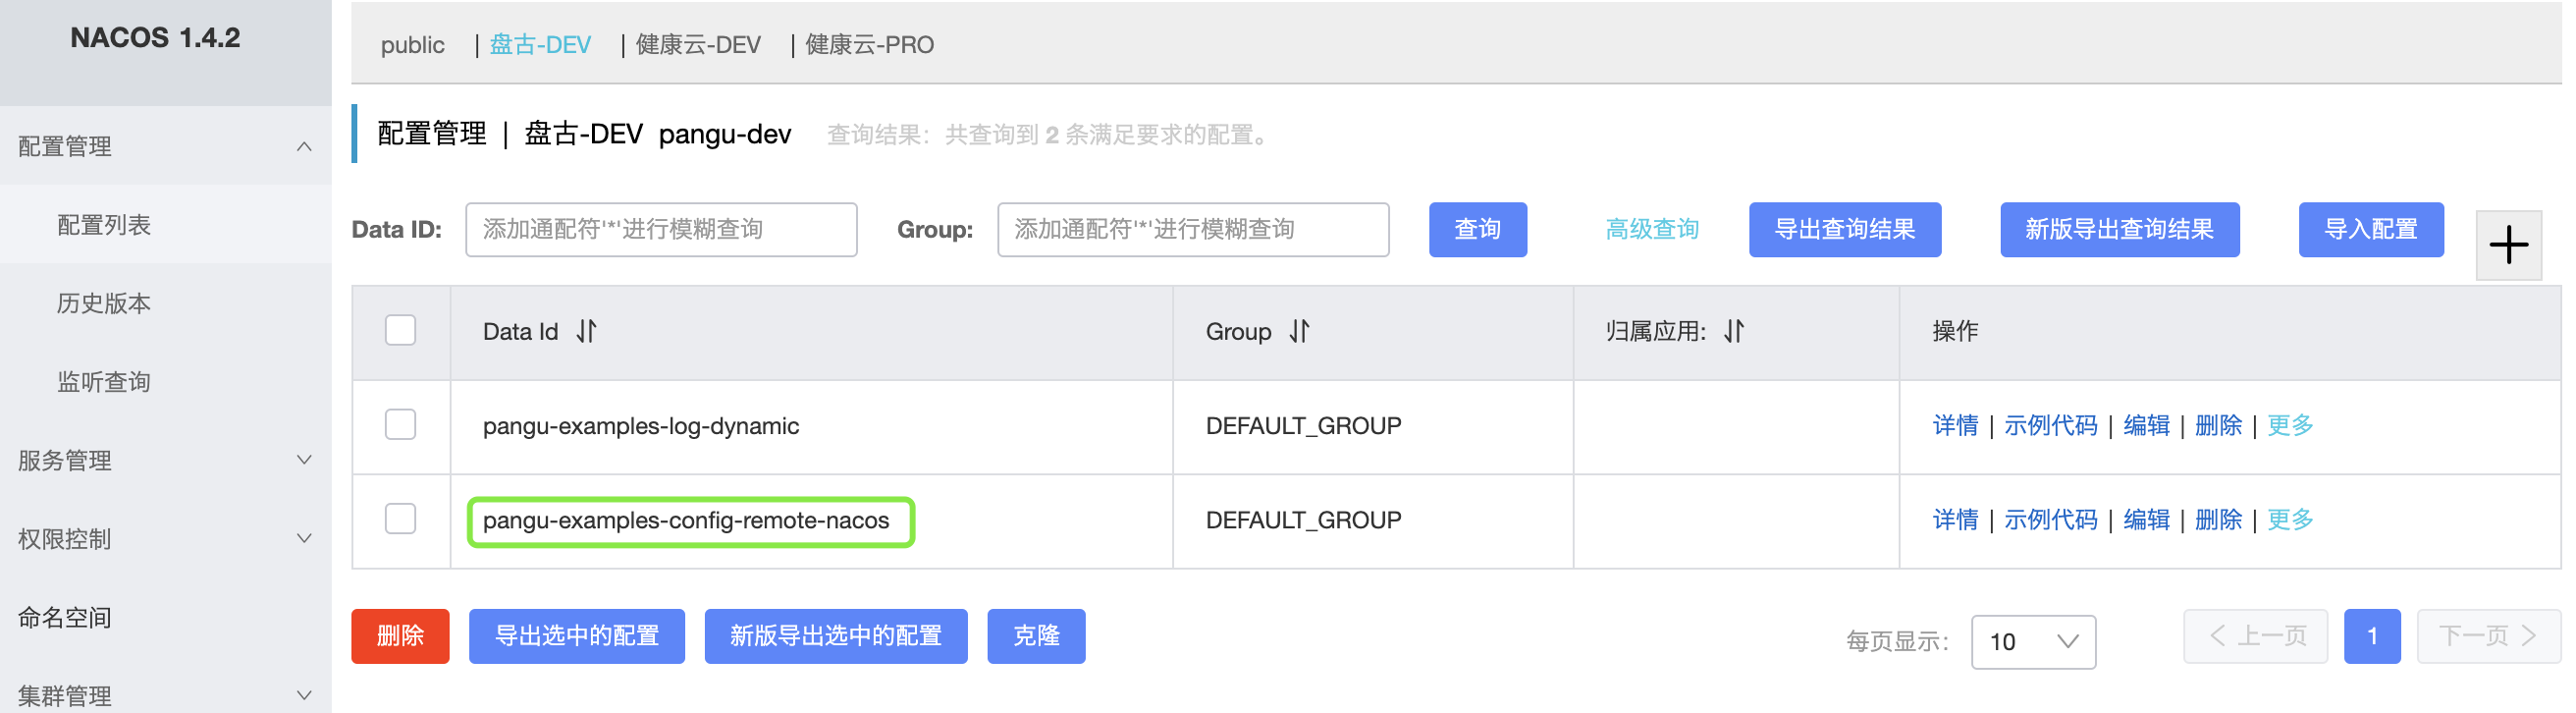Click the plus icon to create configuration
This screenshot has height=713, width=2576.
point(2508,245)
